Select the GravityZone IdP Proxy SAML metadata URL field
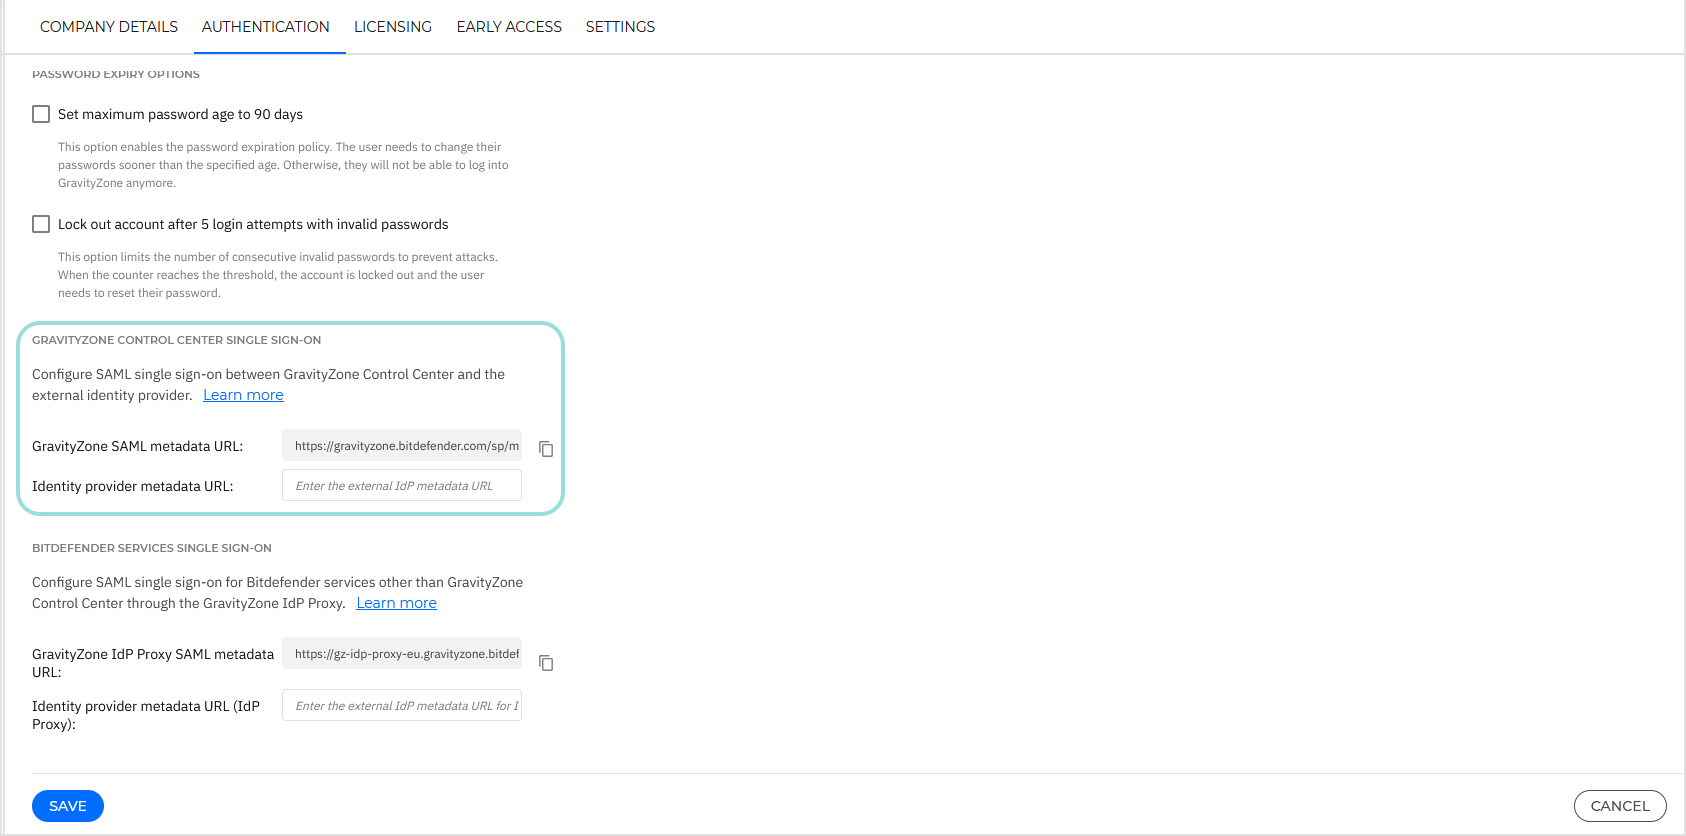This screenshot has width=1686, height=836. click(x=402, y=653)
